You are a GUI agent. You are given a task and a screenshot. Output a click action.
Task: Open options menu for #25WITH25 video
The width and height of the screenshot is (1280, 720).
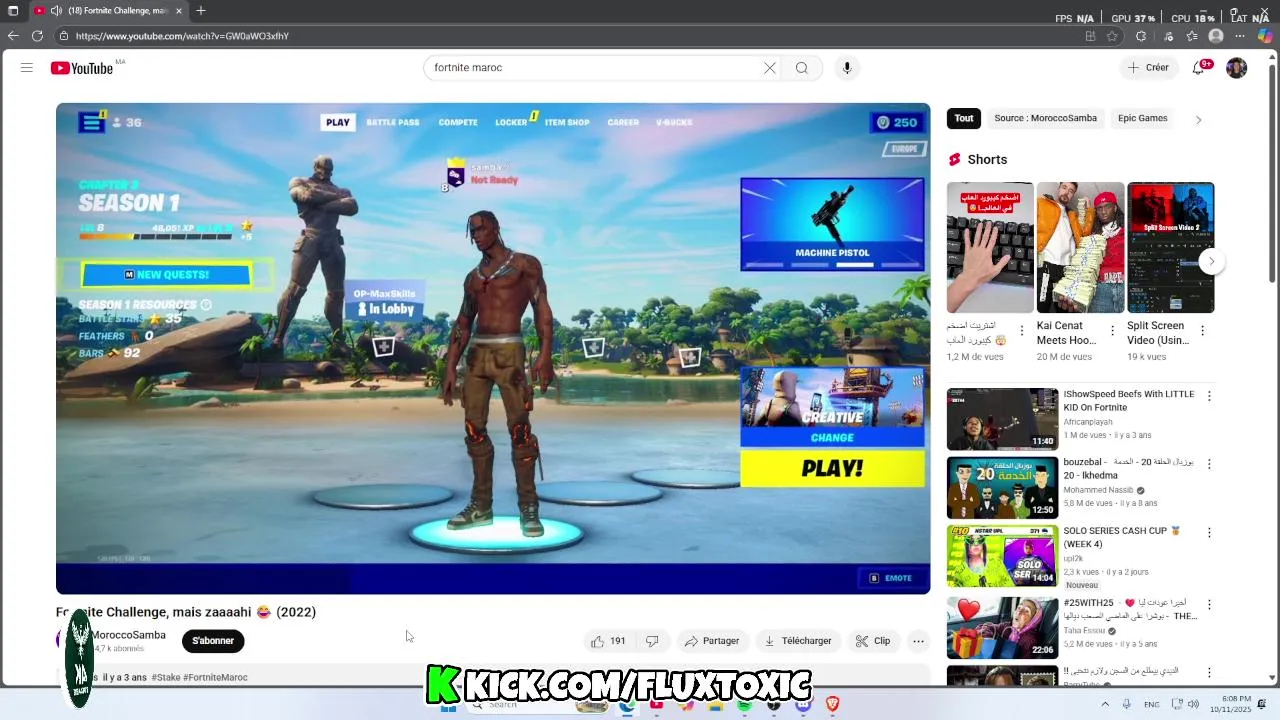1209,605
